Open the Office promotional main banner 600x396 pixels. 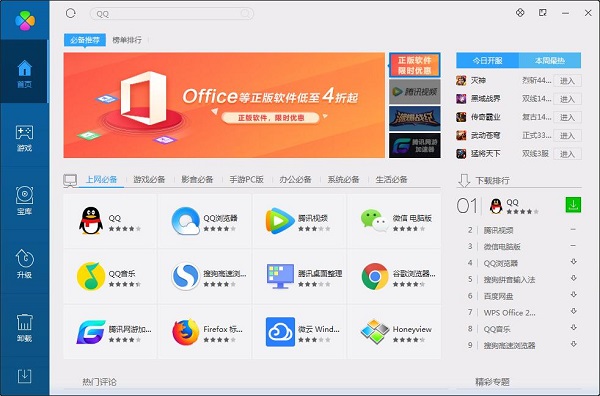pyautogui.click(x=224, y=105)
